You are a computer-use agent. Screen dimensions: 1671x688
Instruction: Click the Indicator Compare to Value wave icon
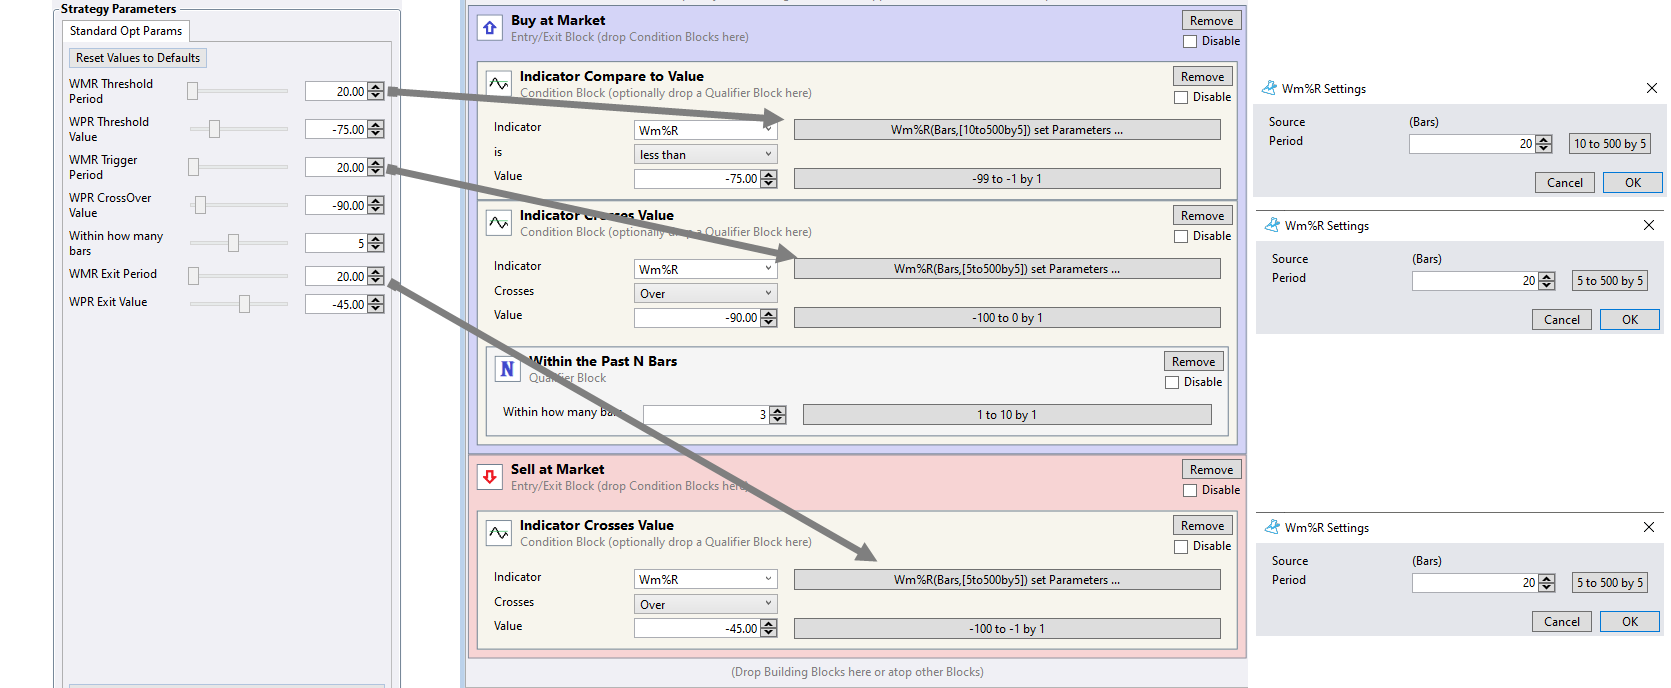(499, 84)
